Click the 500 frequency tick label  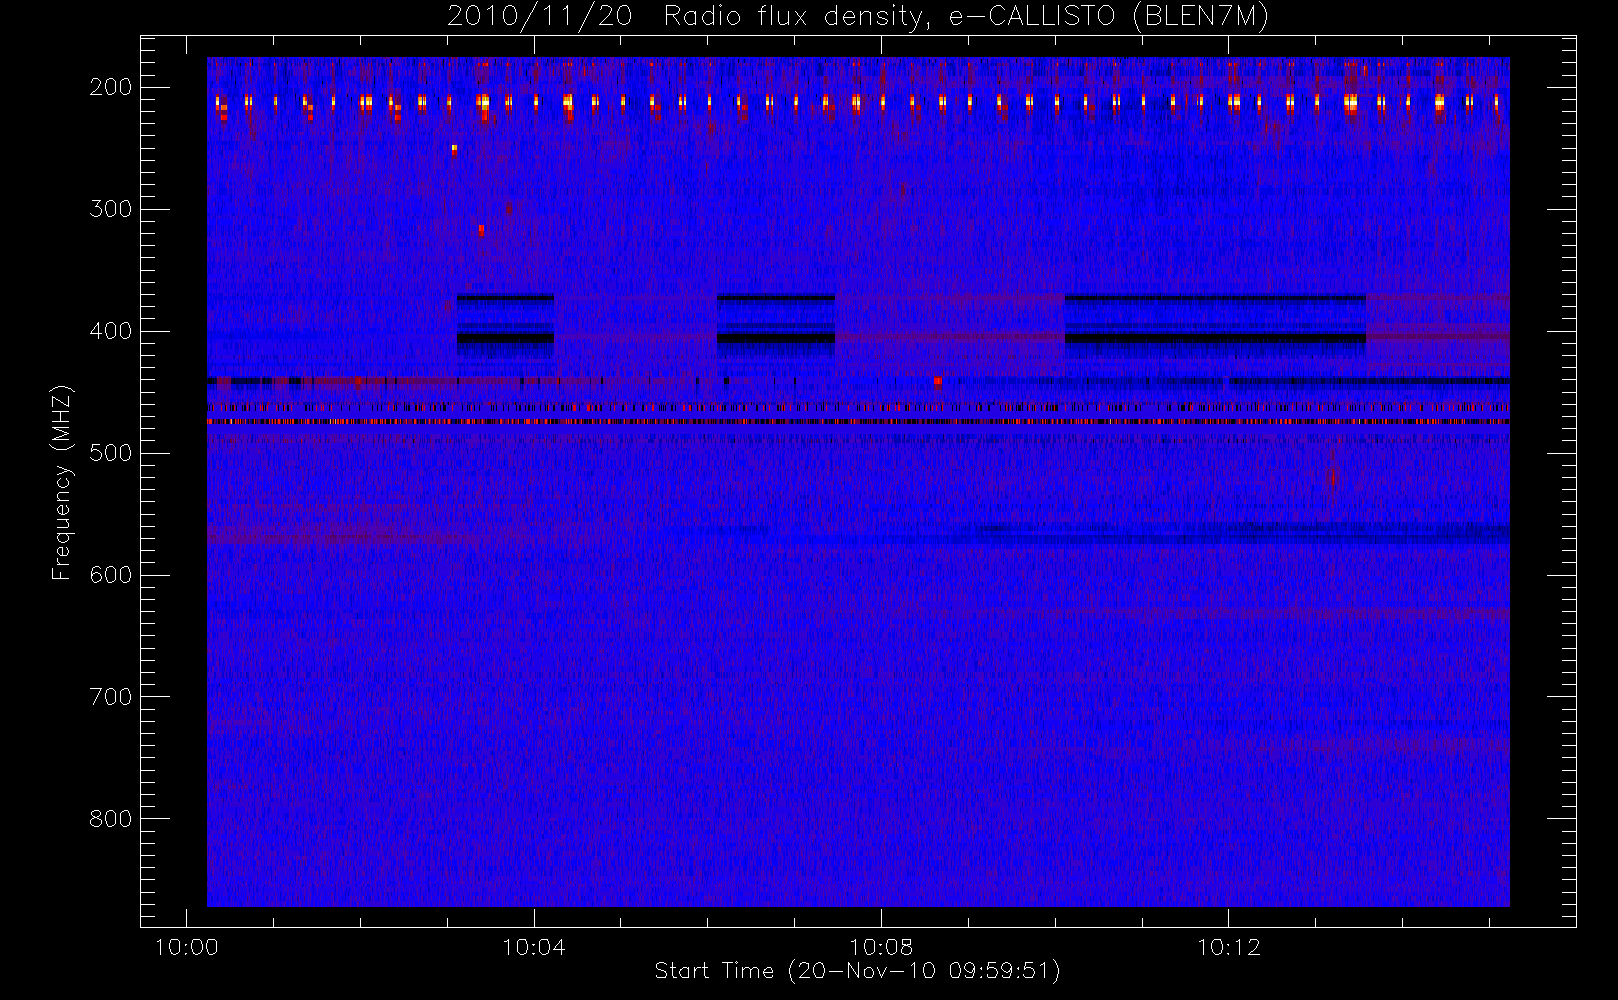[111, 453]
